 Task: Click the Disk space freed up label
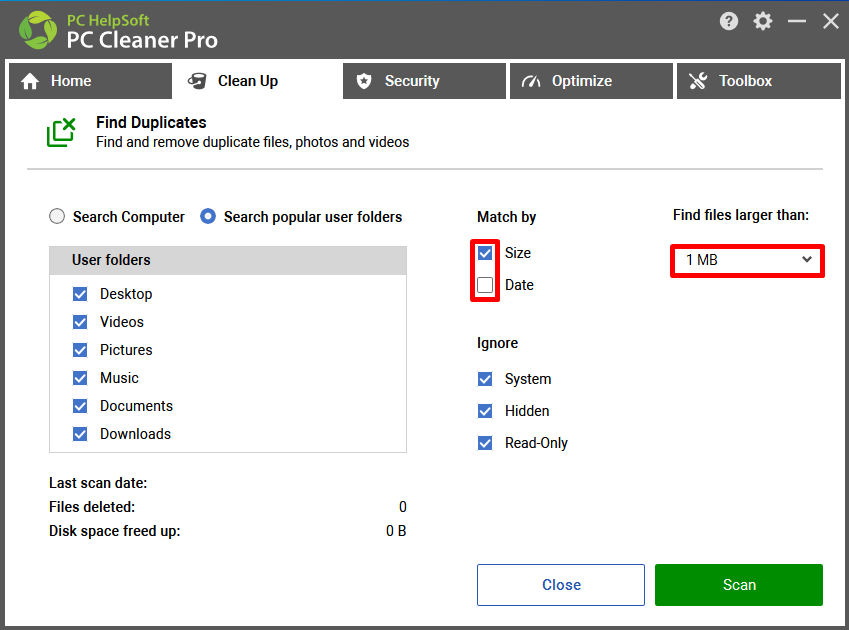coord(114,531)
